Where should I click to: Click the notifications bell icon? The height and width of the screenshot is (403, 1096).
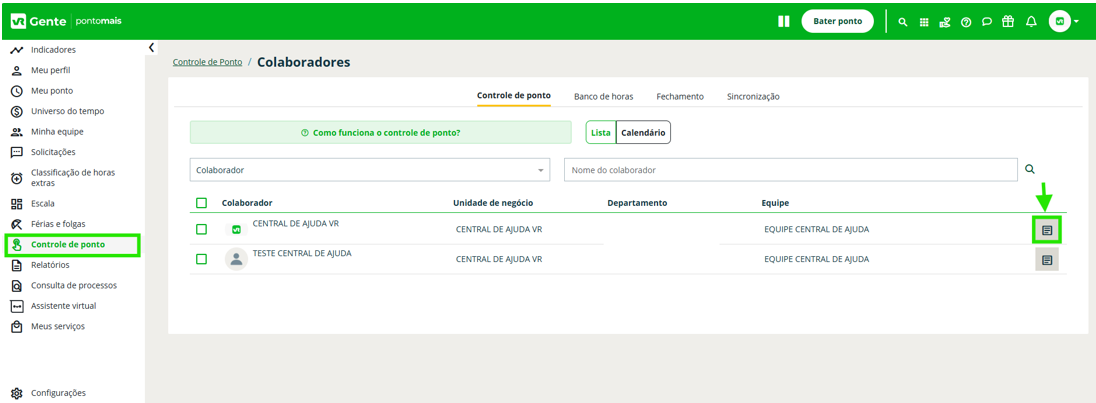(1031, 21)
